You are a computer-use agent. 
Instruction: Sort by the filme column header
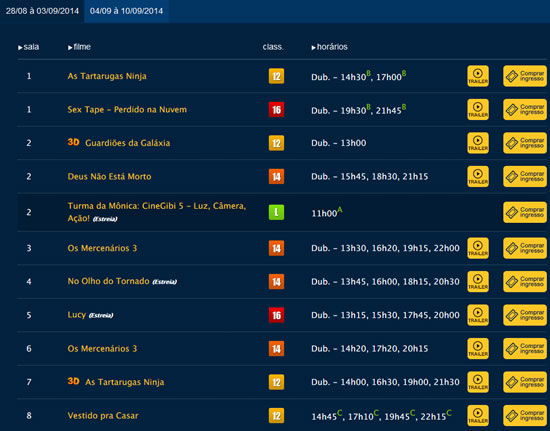coord(79,47)
